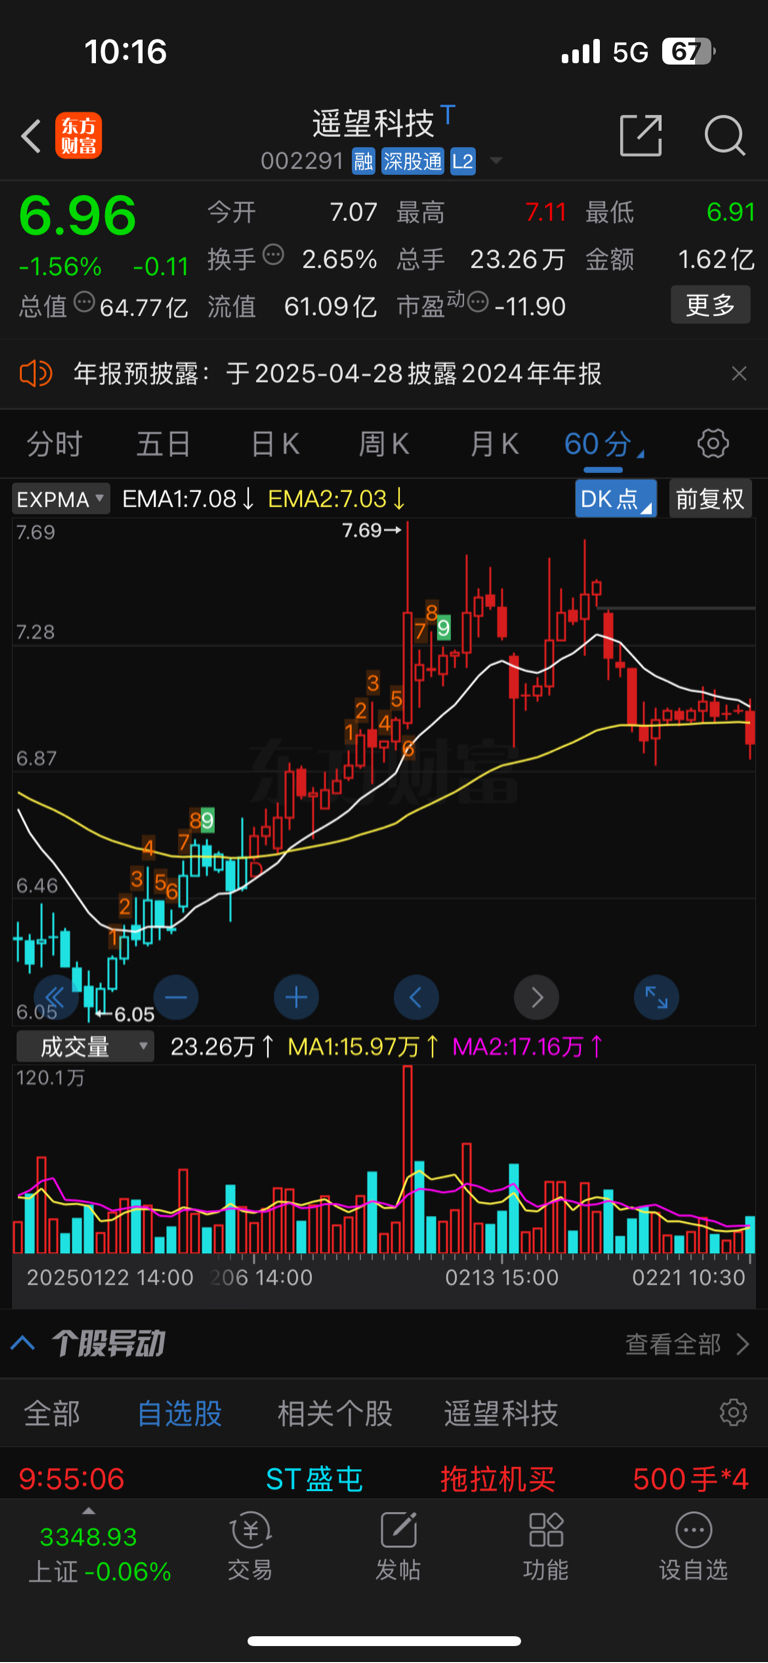This screenshot has width=768, height=1663.
Task: Tap the 0213 15:00 date label
Action: [502, 1277]
